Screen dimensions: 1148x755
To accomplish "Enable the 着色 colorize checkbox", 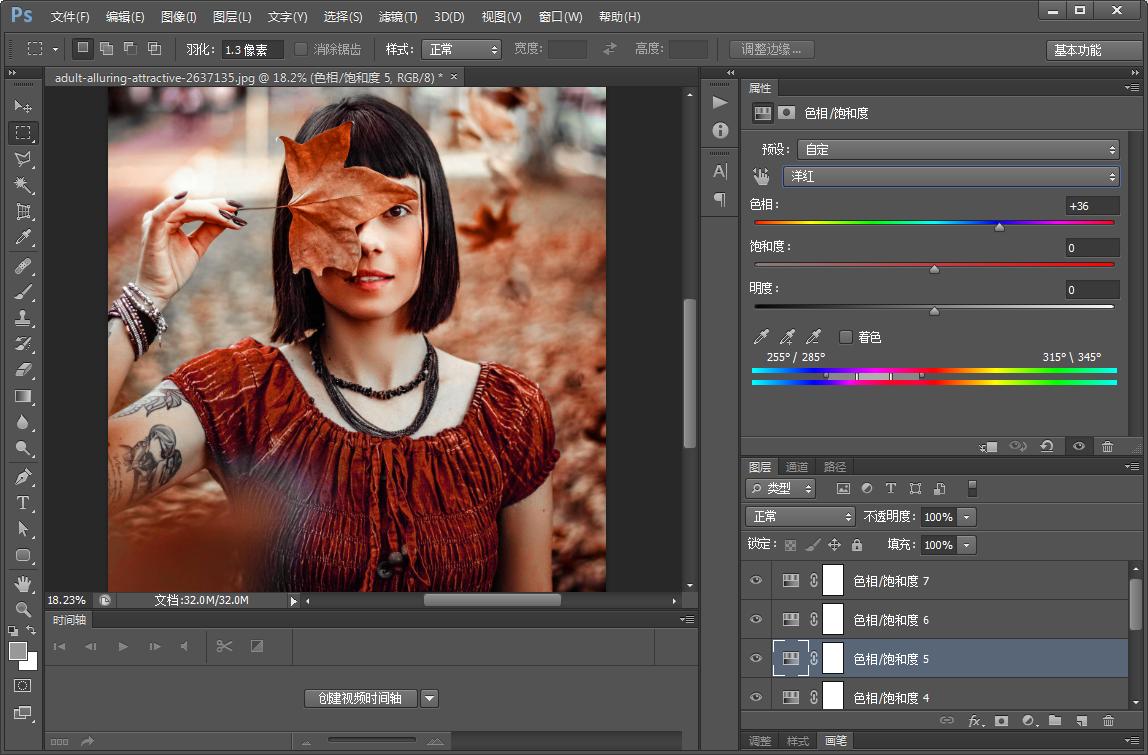I will point(846,337).
